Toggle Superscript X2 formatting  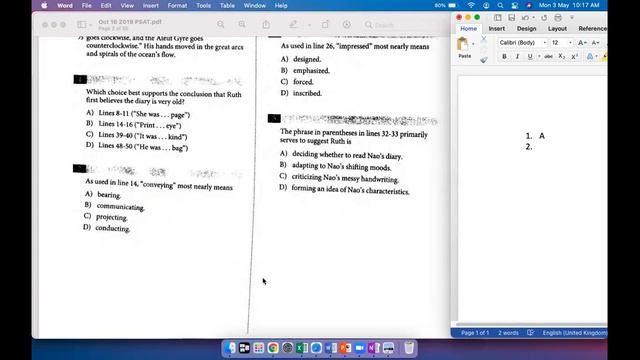click(575, 56)
